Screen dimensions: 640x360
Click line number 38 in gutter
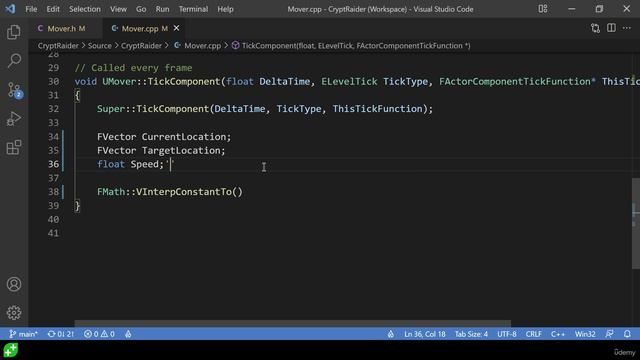(53, 192)
